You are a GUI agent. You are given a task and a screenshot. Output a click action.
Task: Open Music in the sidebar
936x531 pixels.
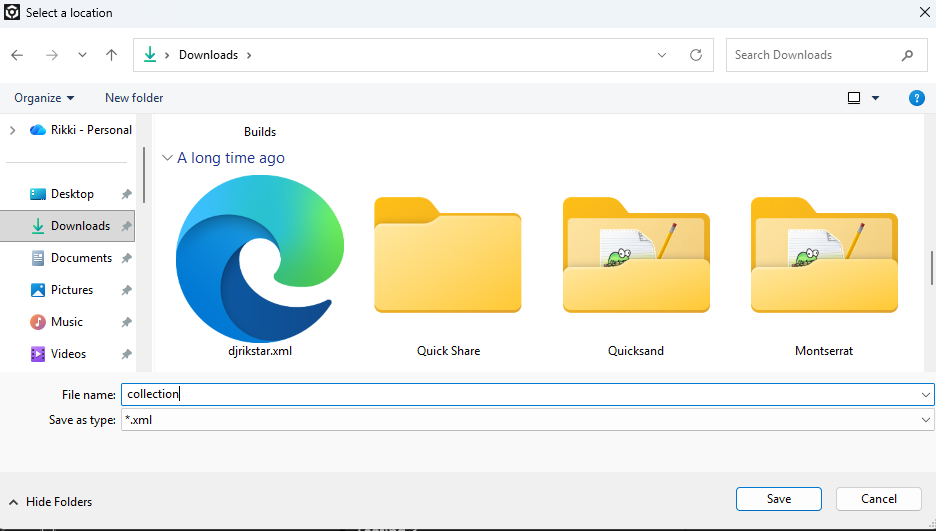tap(57, 322)
